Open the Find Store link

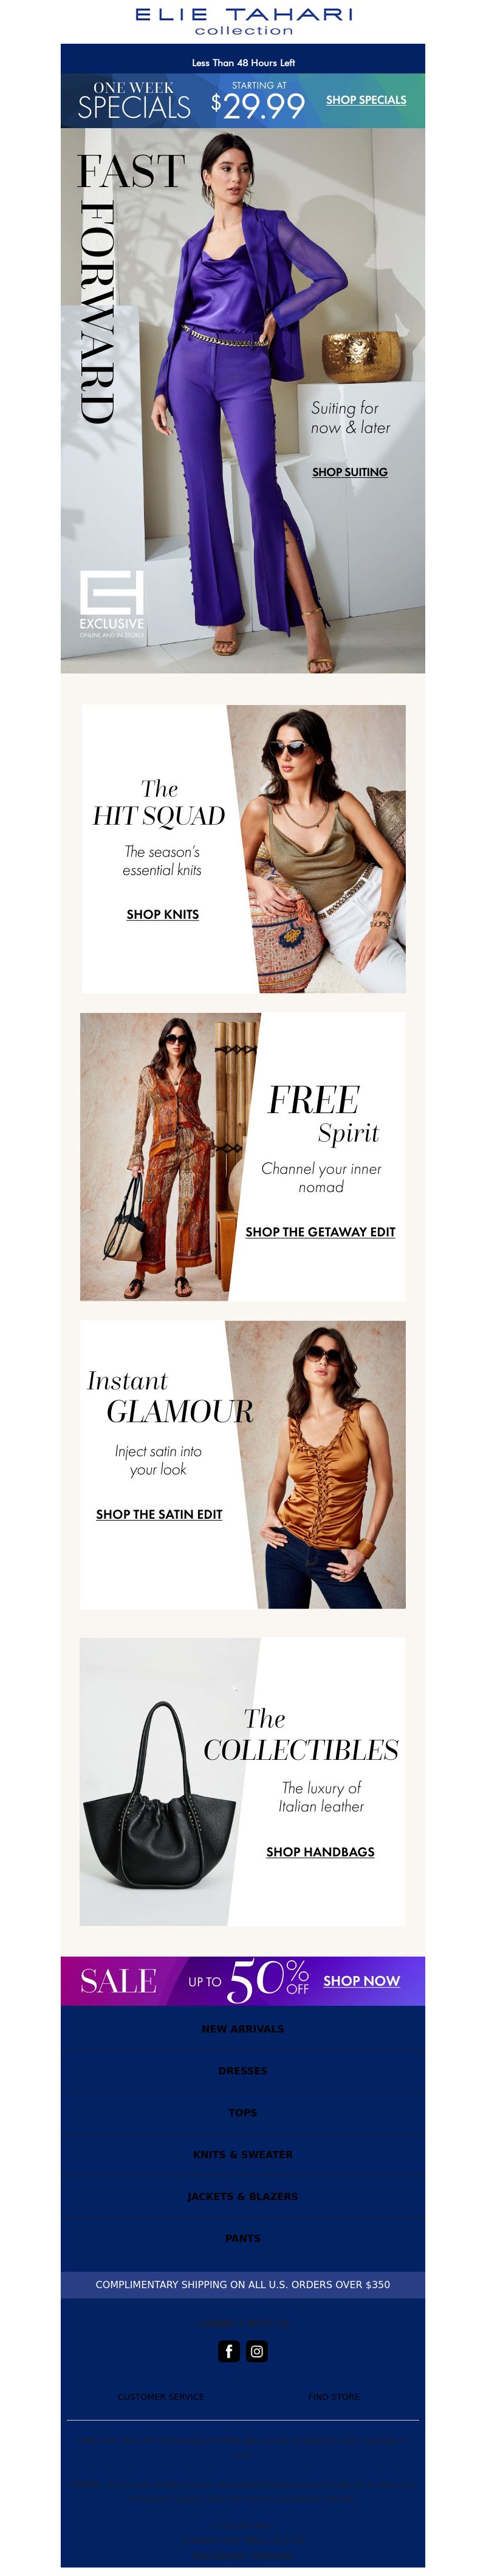click(x=334, y=2396)
